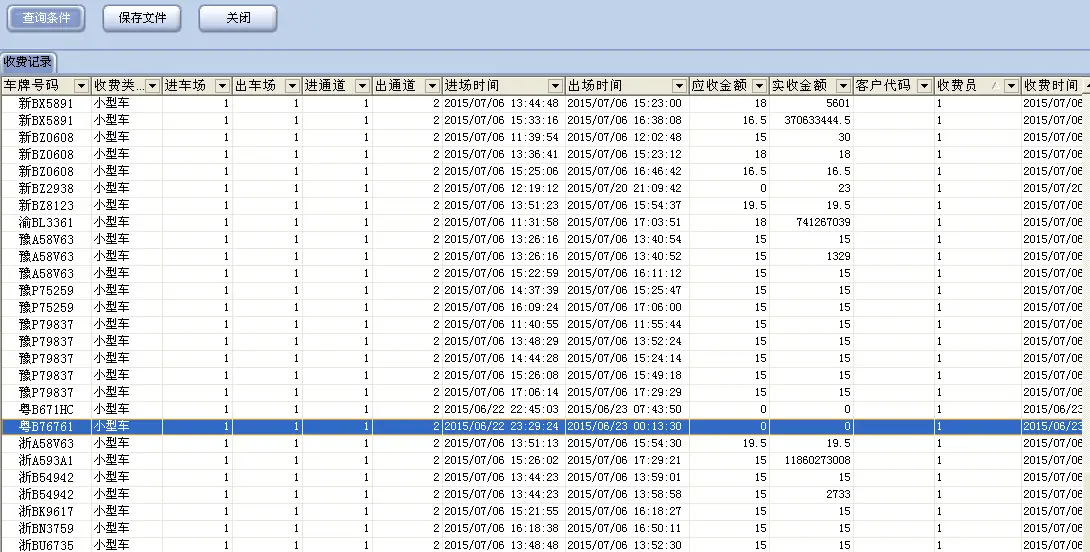
Task: Open the 出通道 column filter dropdown
Action: click(432, 86)
